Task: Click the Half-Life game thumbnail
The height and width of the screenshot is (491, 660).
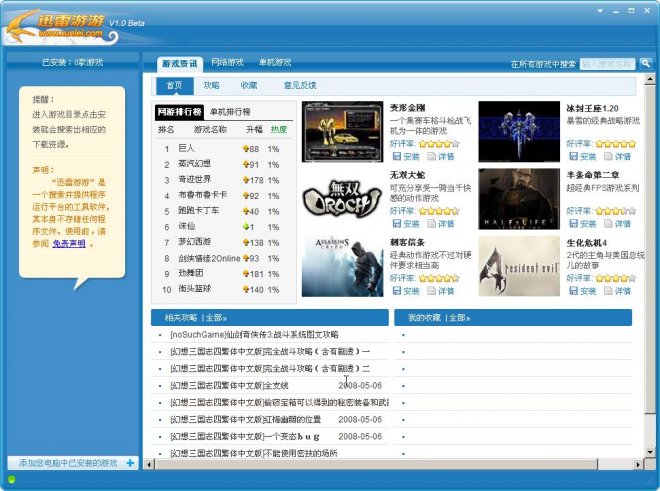Action: (519, 199)
